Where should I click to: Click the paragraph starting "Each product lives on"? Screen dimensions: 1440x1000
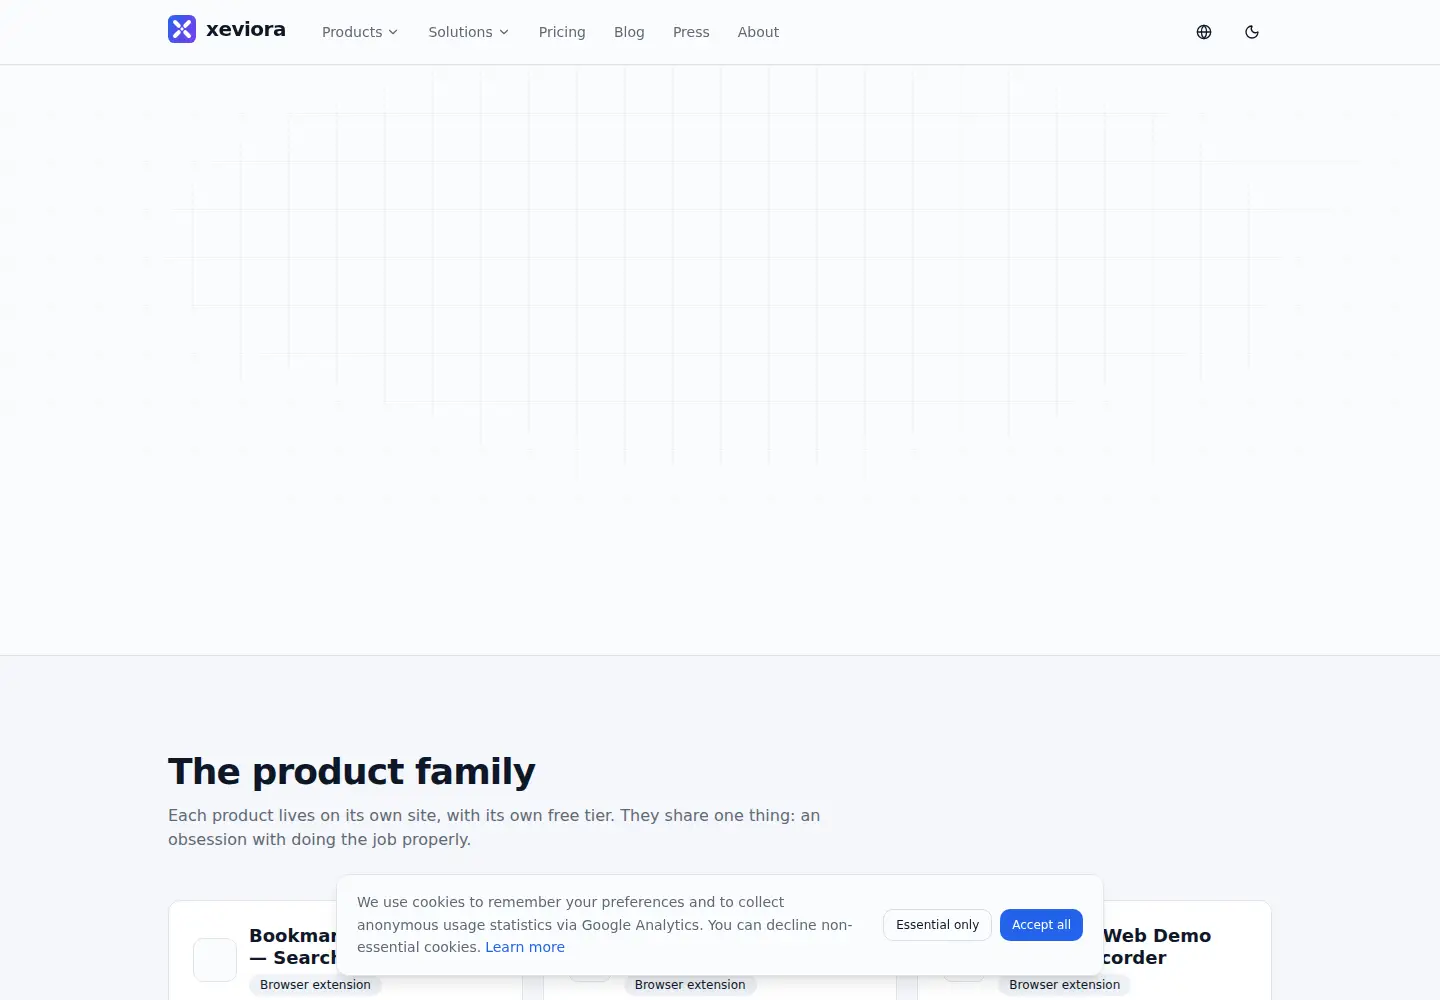pos(494,827)
